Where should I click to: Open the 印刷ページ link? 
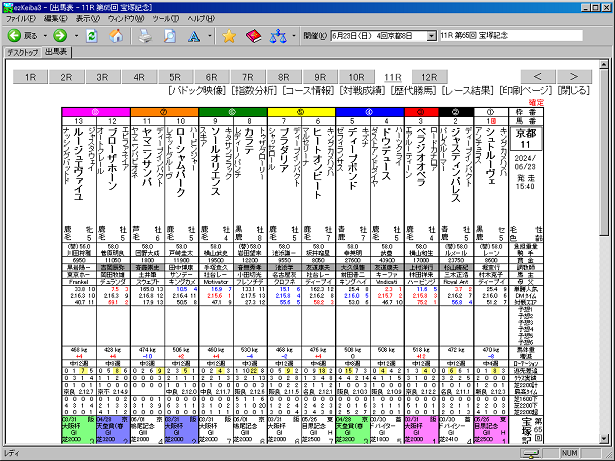click(526, 91)
